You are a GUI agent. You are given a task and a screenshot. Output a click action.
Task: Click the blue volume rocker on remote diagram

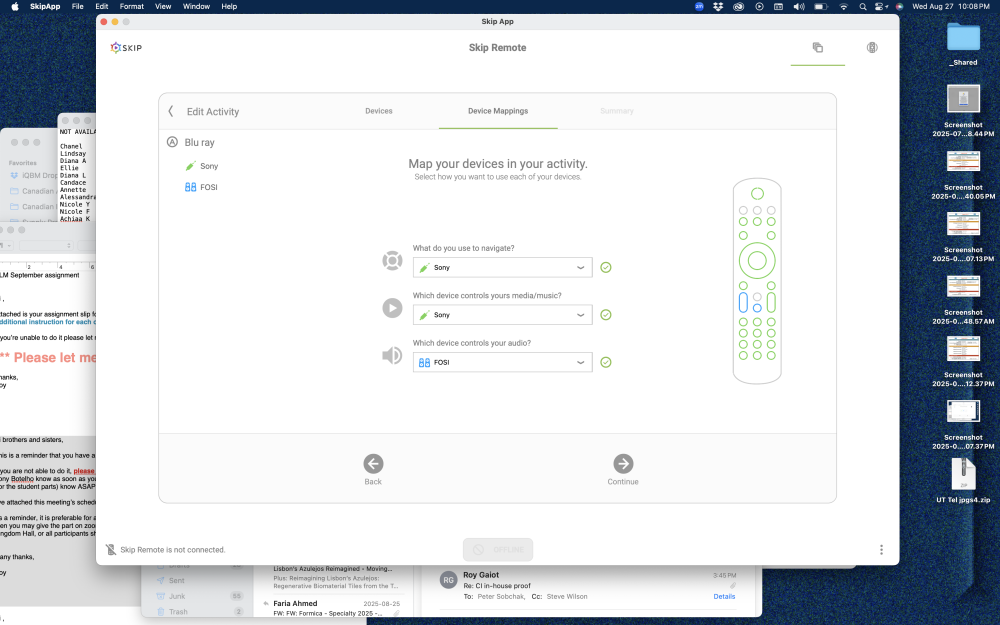[x=743, y=302]
